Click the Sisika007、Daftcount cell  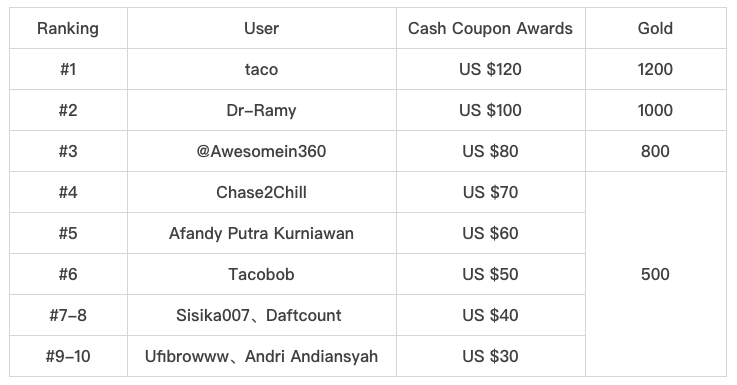[x=261, y=315]
